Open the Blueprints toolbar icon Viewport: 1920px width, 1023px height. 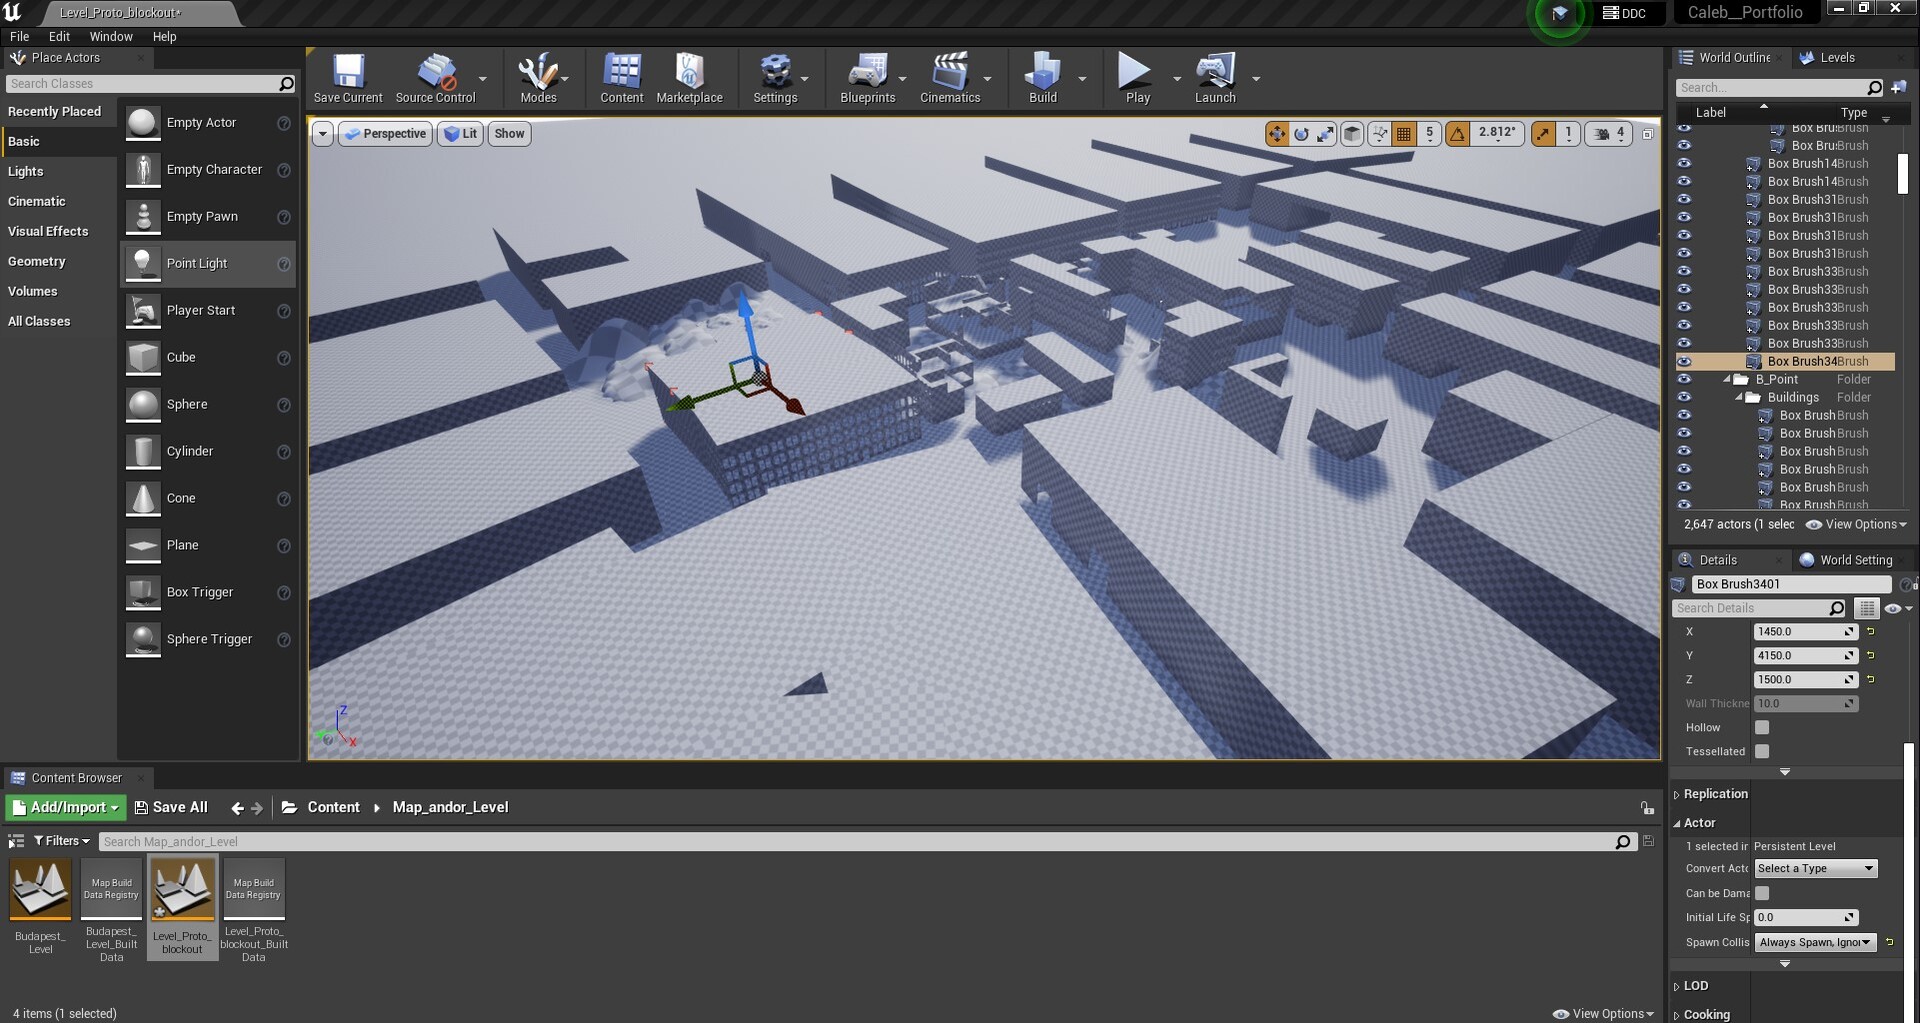pyautogui.click(x=868, y=78)
